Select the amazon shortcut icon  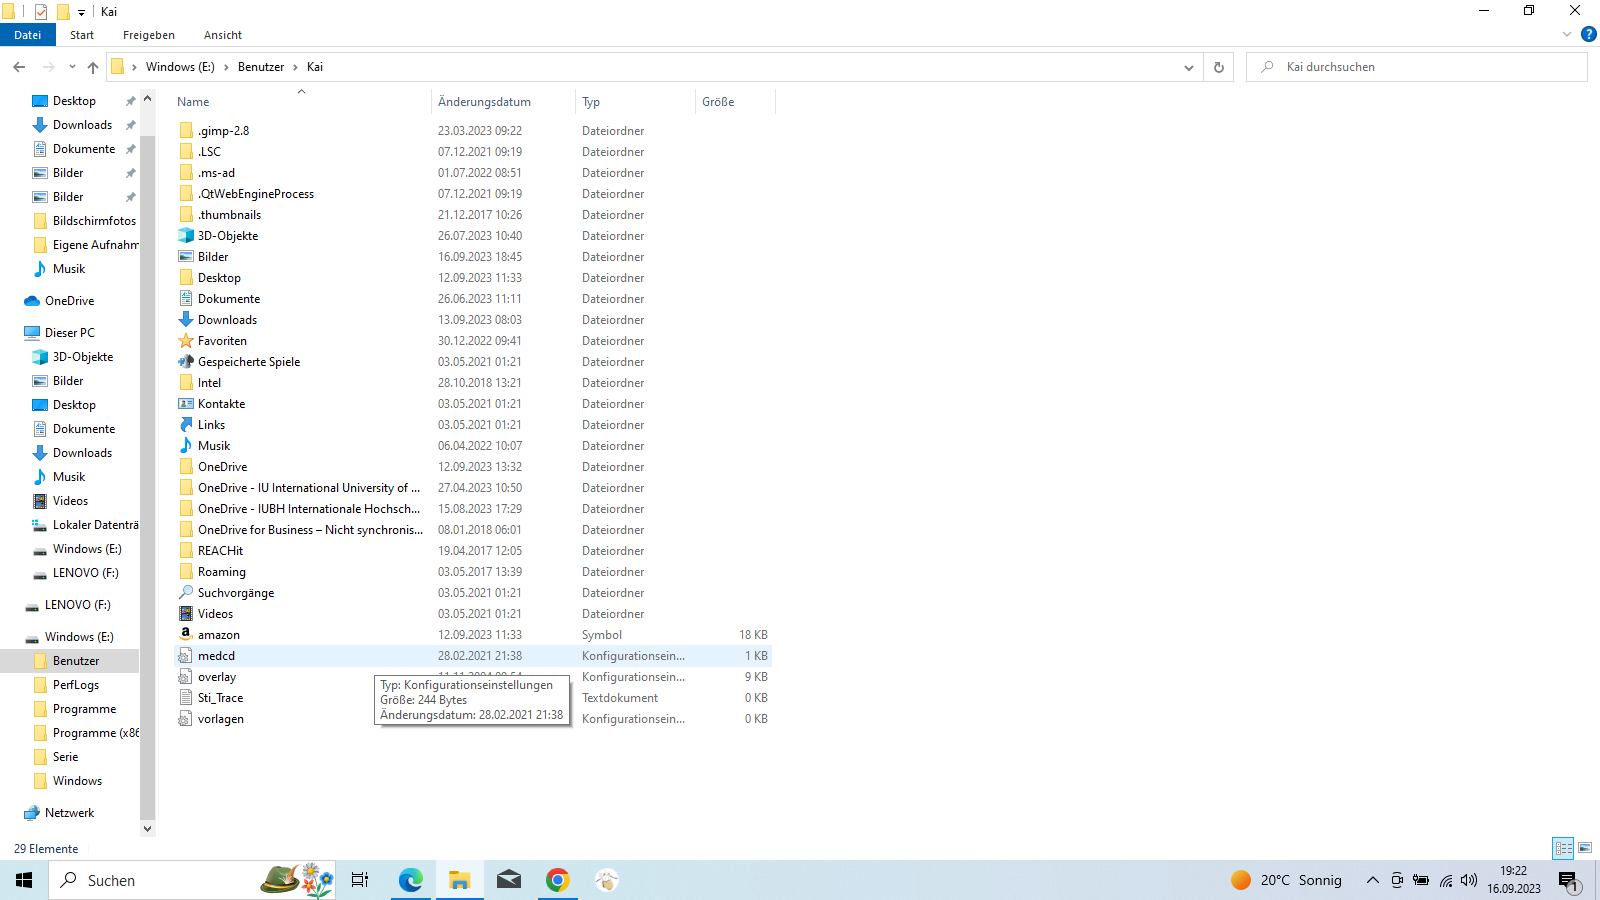186,635
